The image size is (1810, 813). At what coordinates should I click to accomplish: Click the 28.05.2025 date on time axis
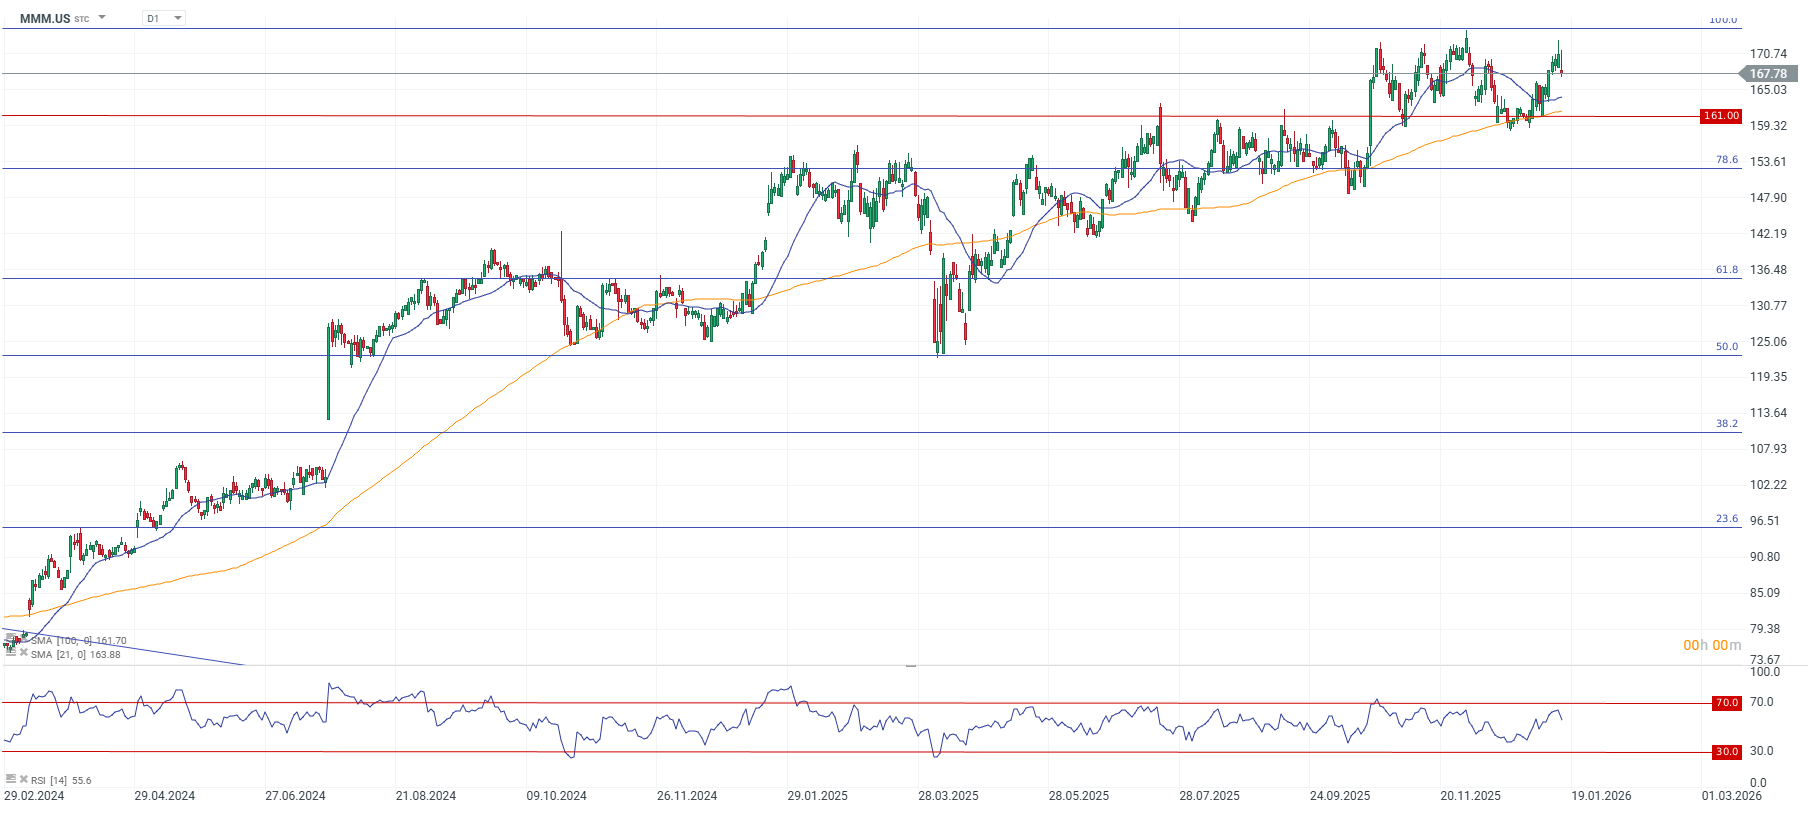(x=1078, y=796)
